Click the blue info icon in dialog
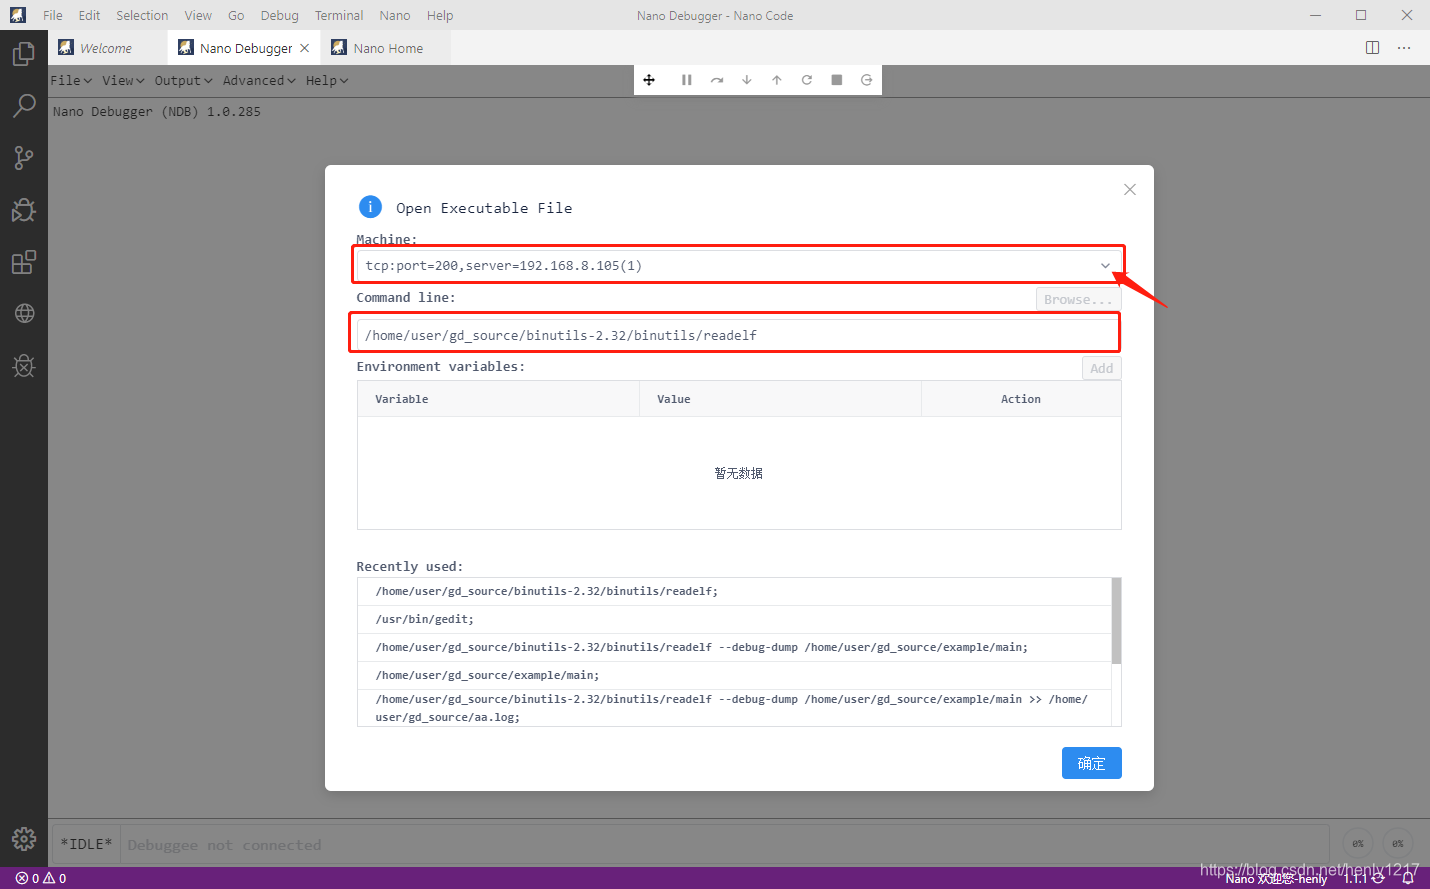Viewport: 1430px width, 889px height. tap(370, 207)
